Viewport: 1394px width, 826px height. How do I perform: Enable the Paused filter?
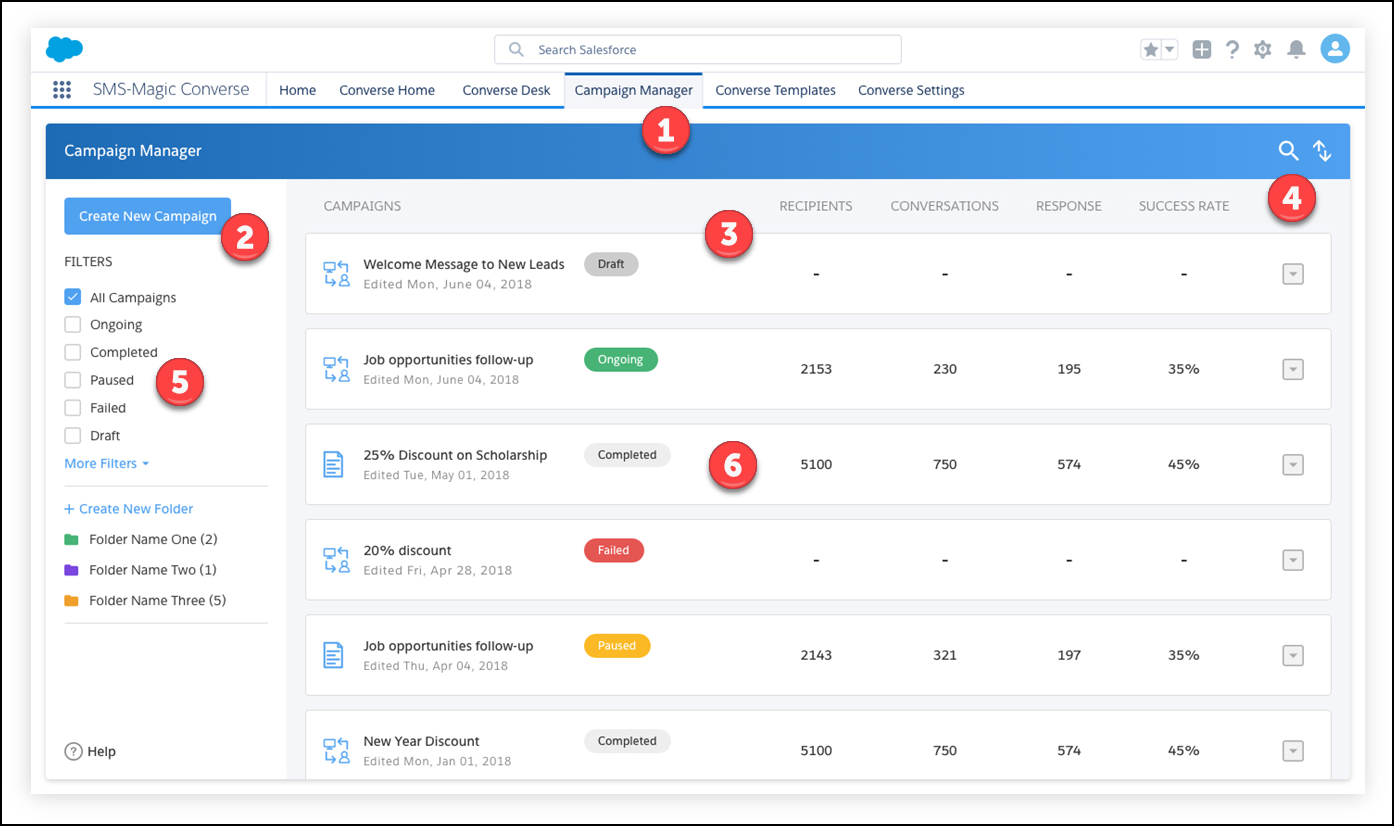[x=72, y=380]
